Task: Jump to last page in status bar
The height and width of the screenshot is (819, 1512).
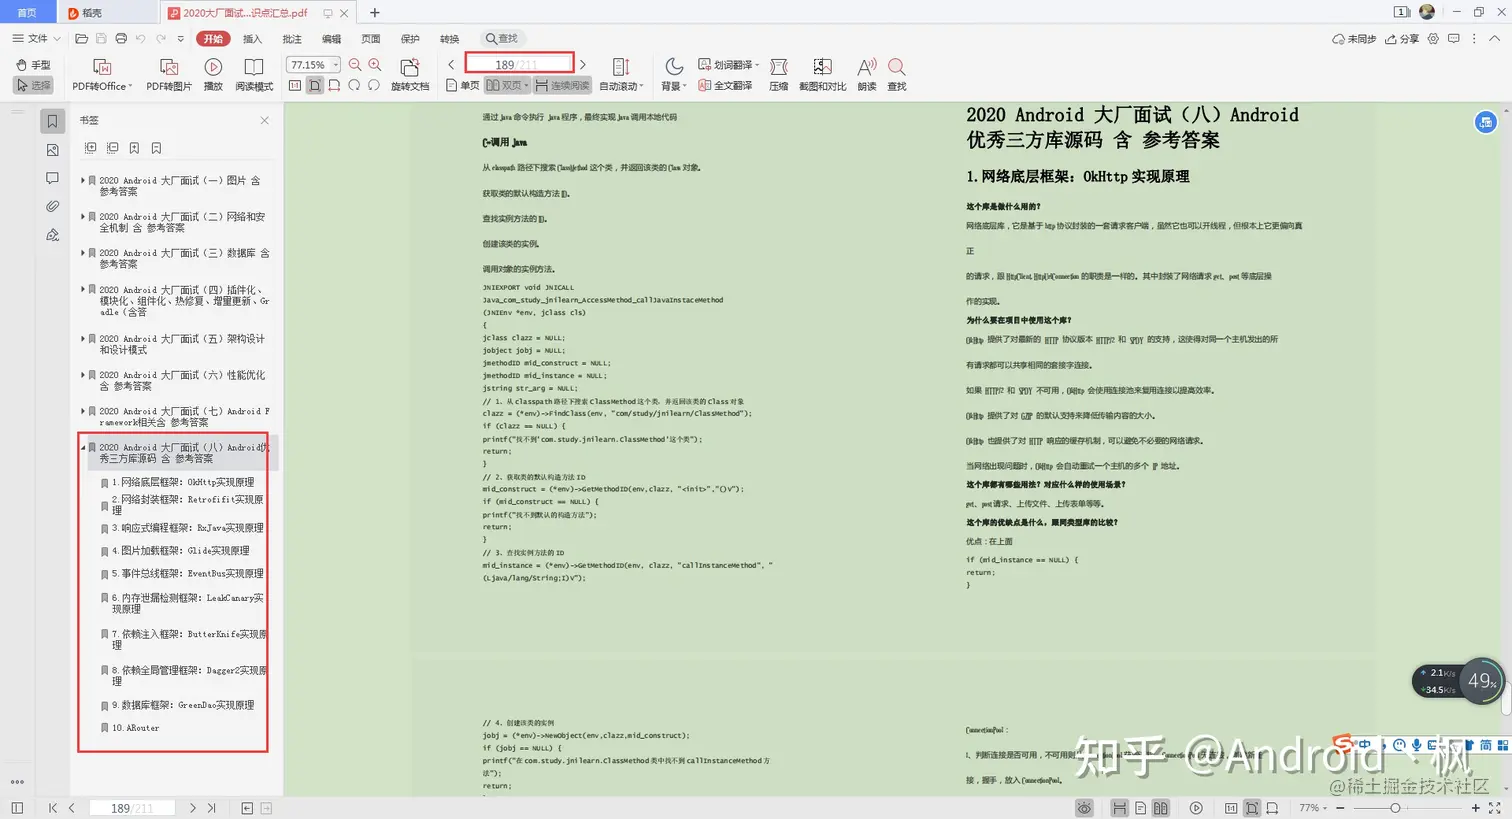Action: click(x=211, y=808)
